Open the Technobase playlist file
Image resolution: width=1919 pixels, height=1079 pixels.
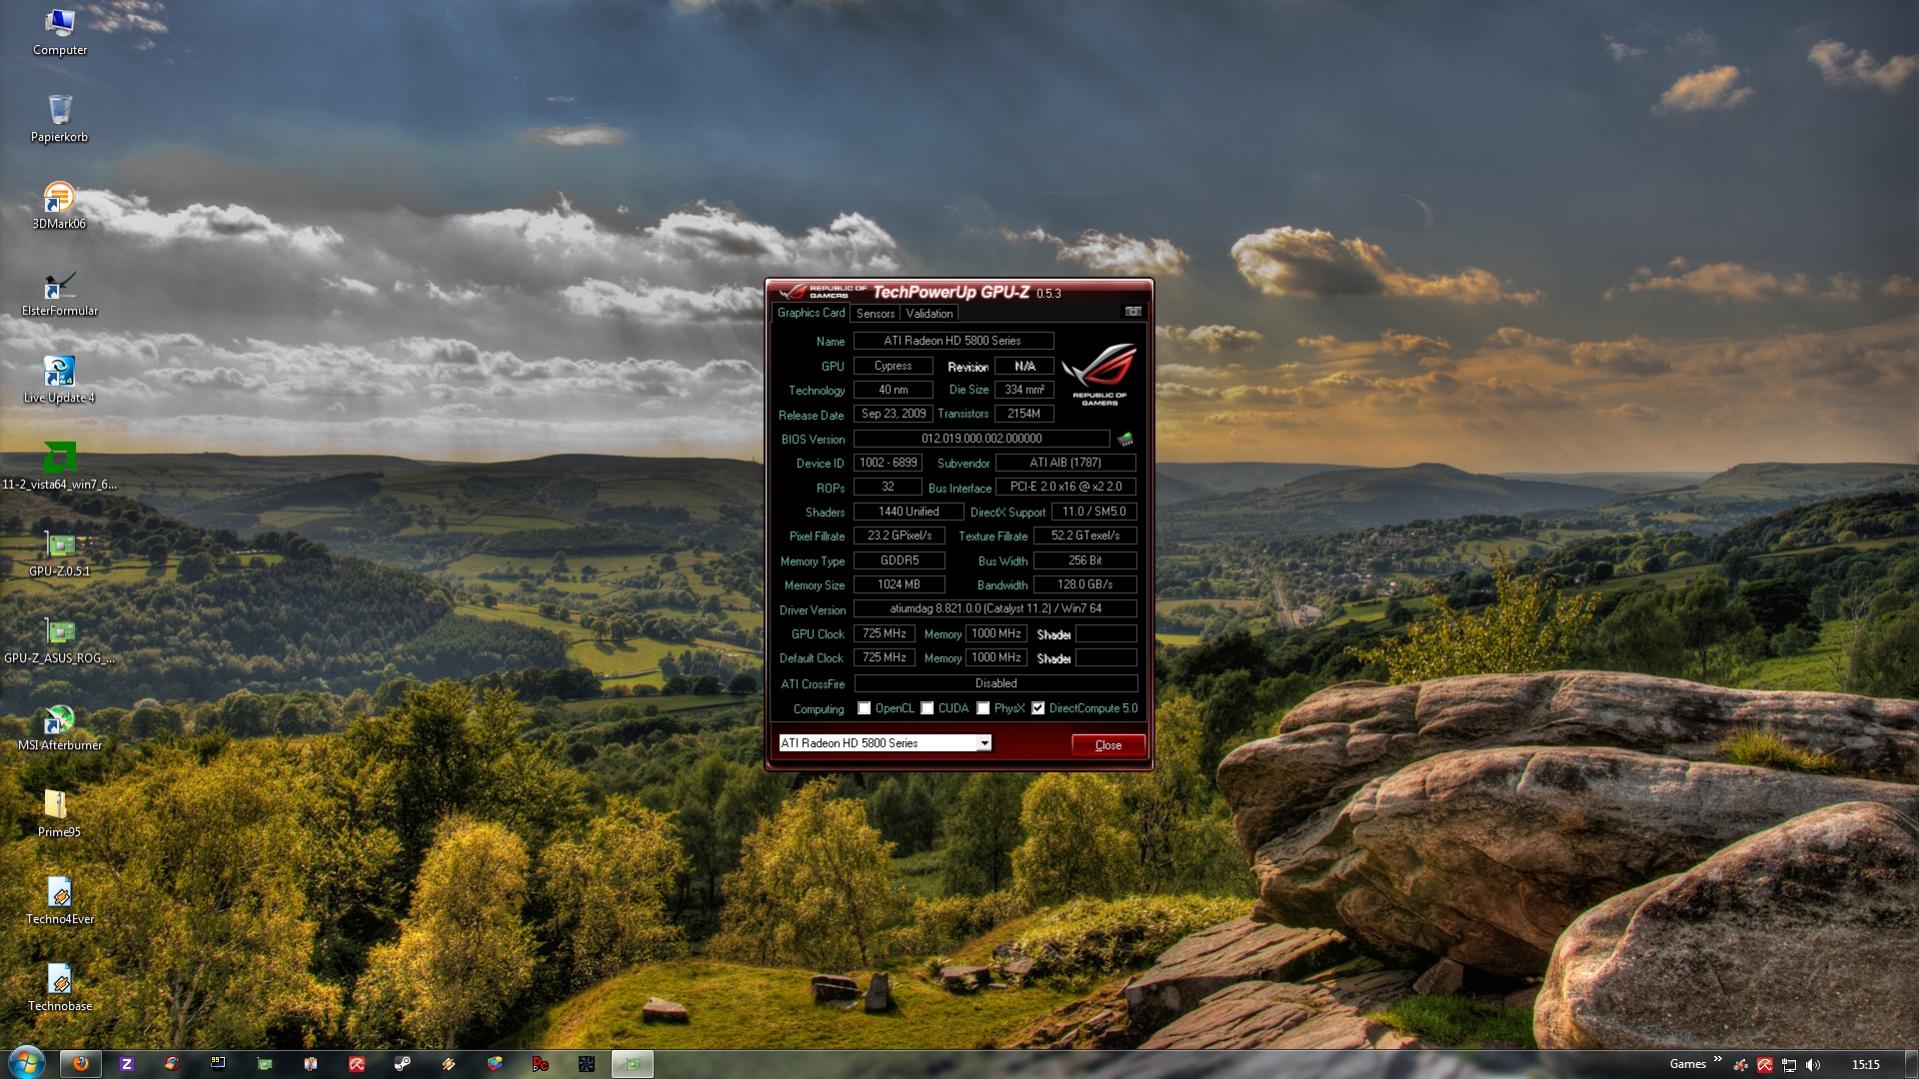click(x=59, y=989)
